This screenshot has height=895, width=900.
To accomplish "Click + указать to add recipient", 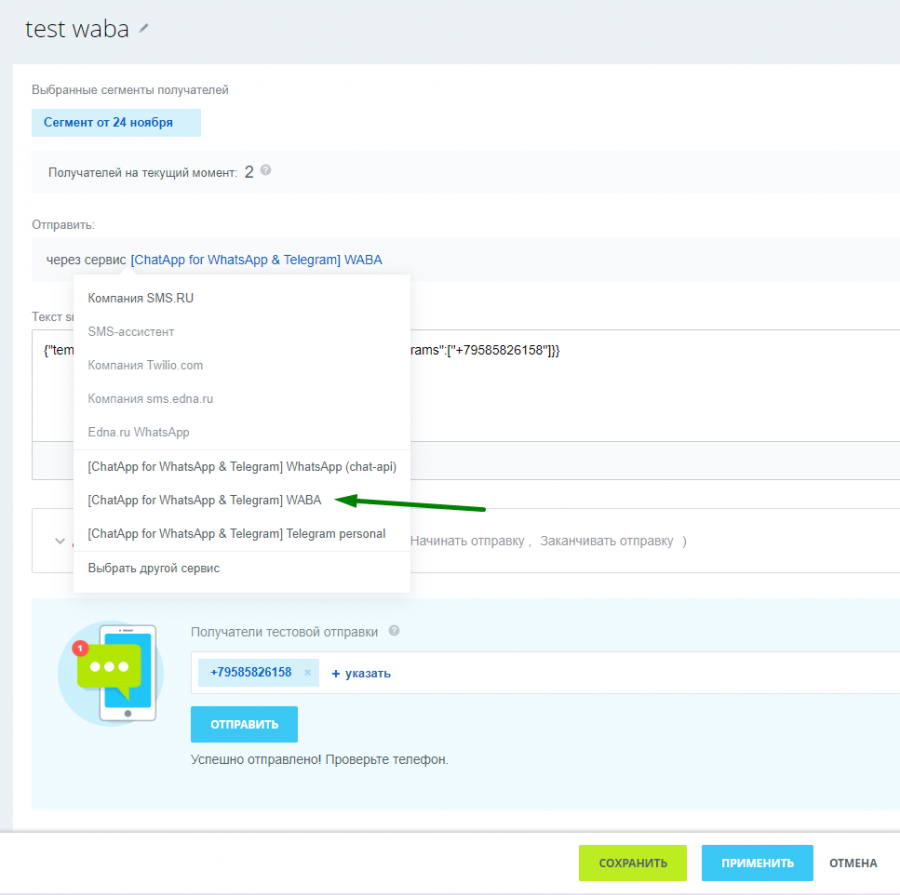I will (361, 673).
